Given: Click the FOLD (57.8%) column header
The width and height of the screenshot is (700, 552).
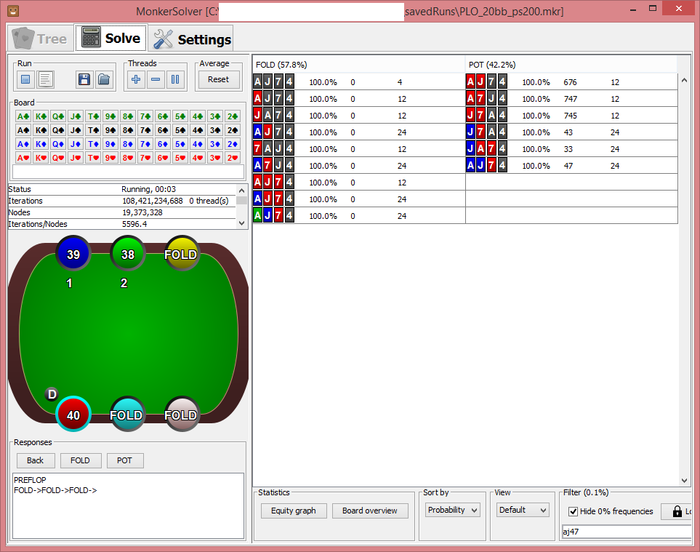Looking at the screenshot, I should coord(358,65).
